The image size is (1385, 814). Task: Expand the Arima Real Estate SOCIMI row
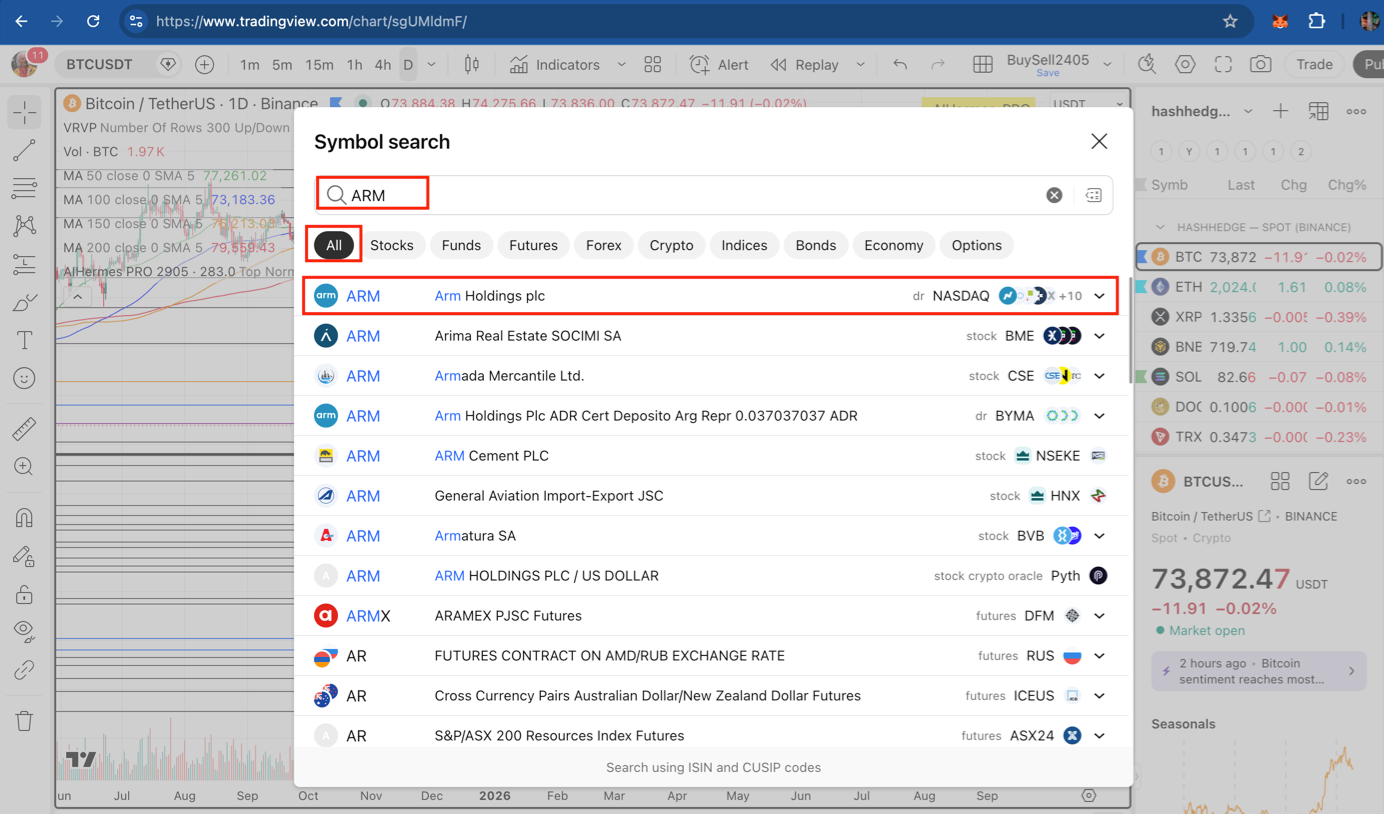(x=1099, y=336)
